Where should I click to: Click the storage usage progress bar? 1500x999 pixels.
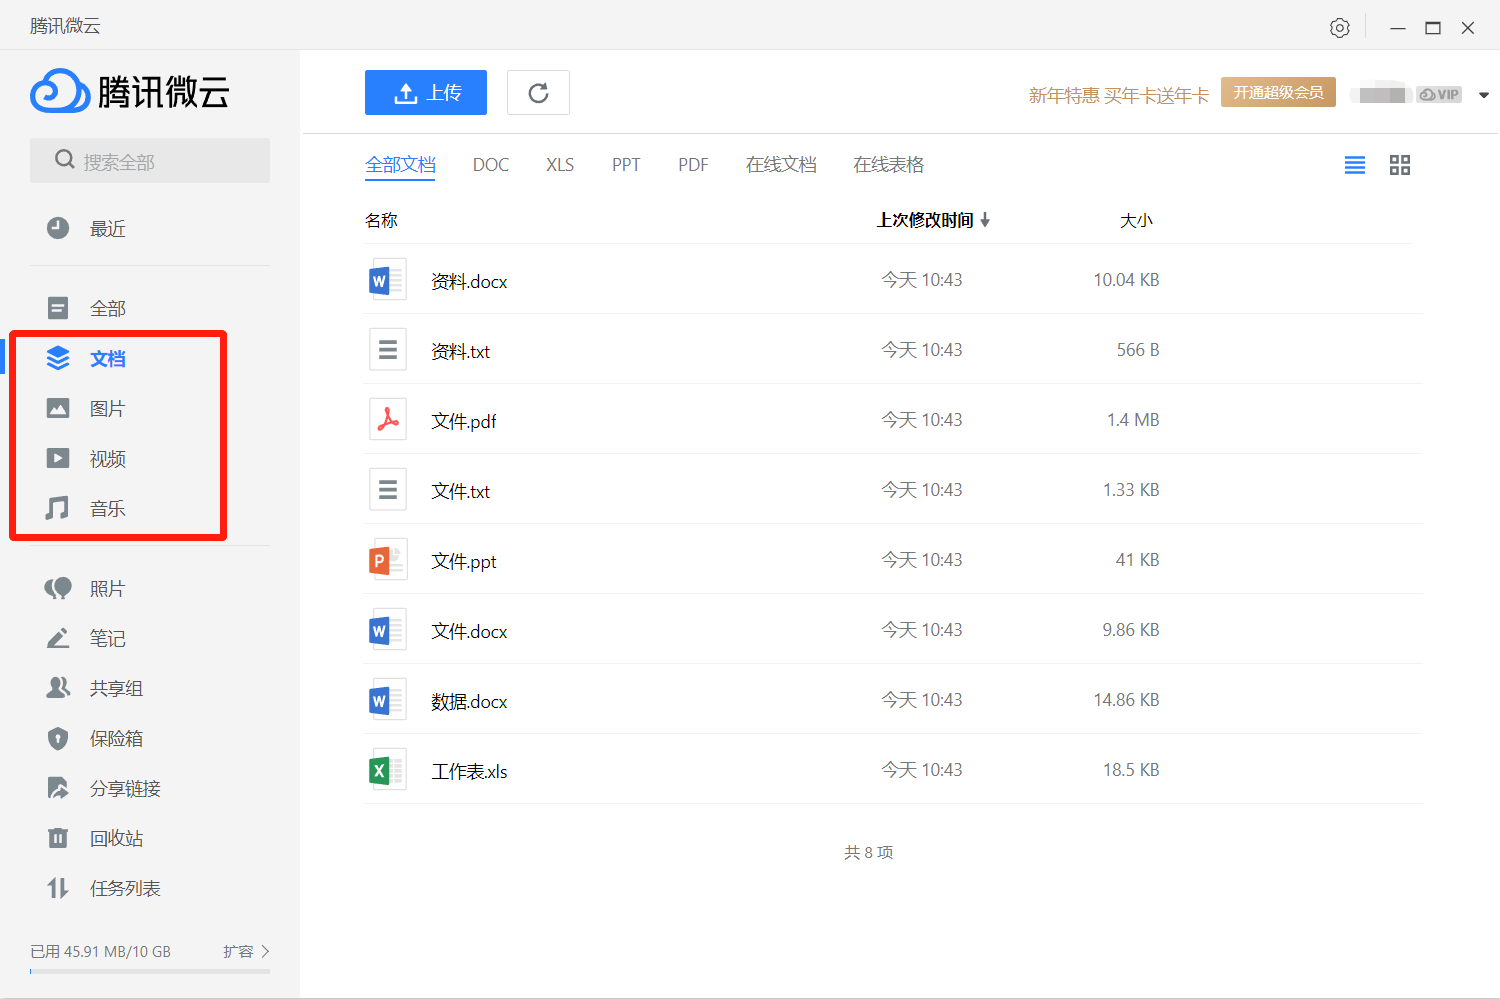[150, 971]
